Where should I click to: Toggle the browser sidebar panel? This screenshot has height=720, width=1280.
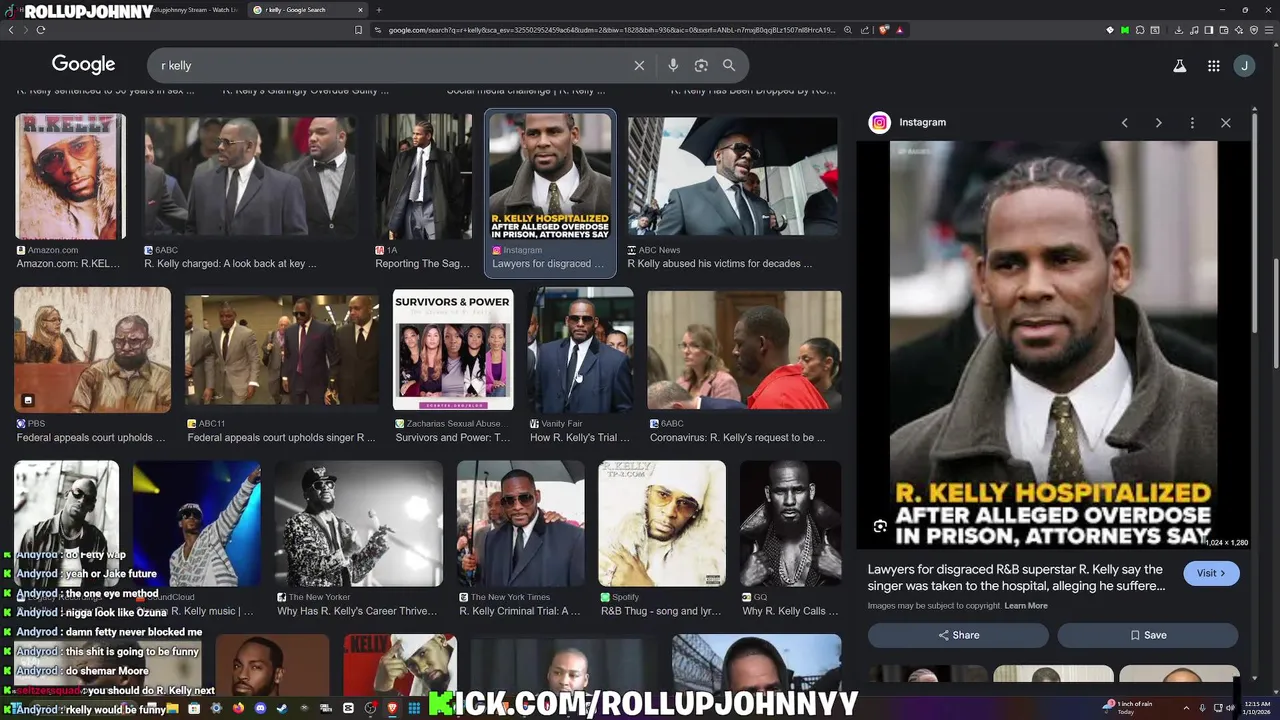[x=1209, y=30]
